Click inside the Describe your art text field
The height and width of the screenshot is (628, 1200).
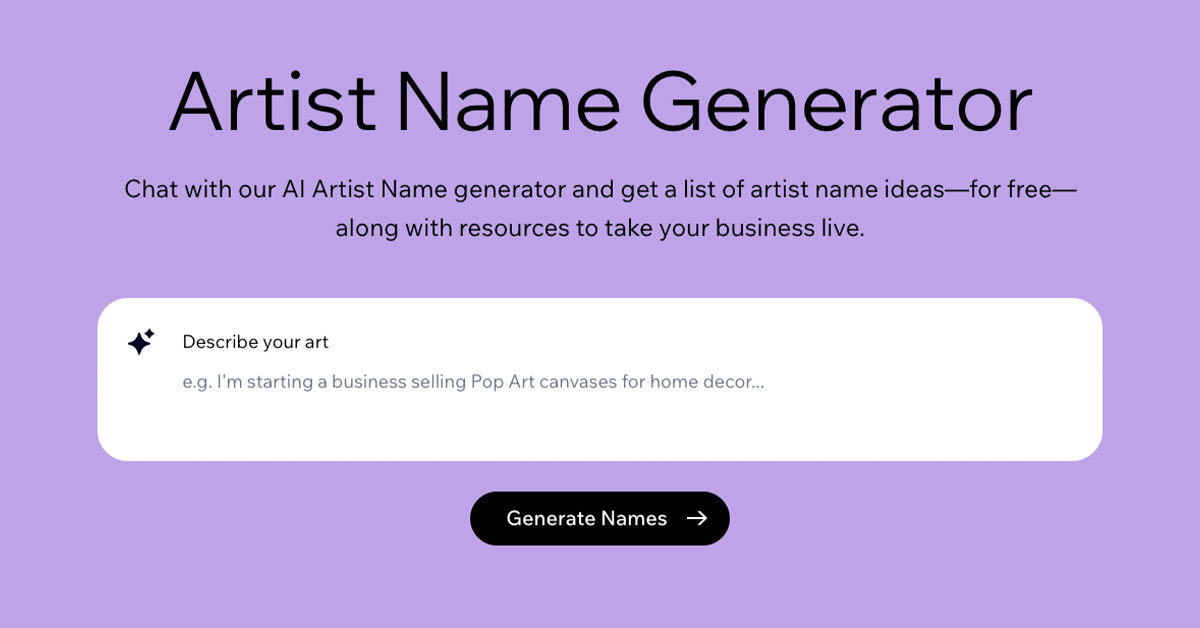(500, 382)
